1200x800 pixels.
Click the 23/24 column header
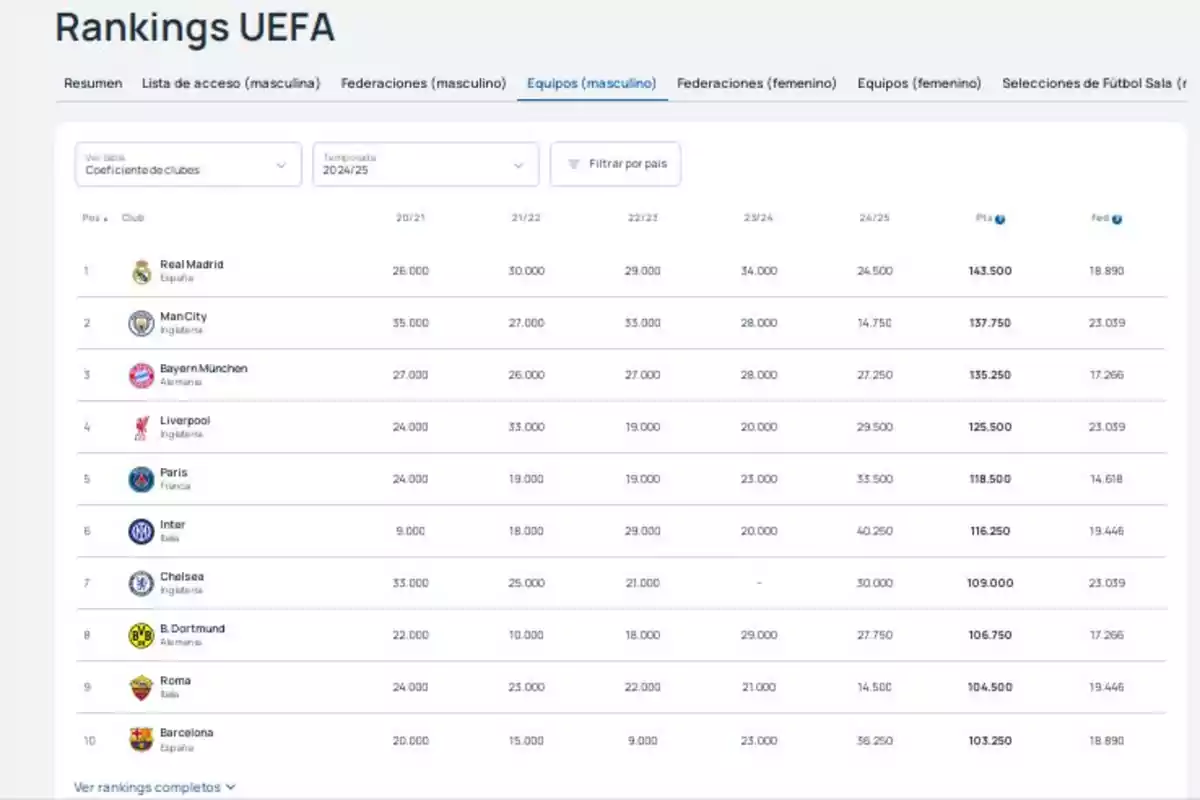click(x=759, y=218)
